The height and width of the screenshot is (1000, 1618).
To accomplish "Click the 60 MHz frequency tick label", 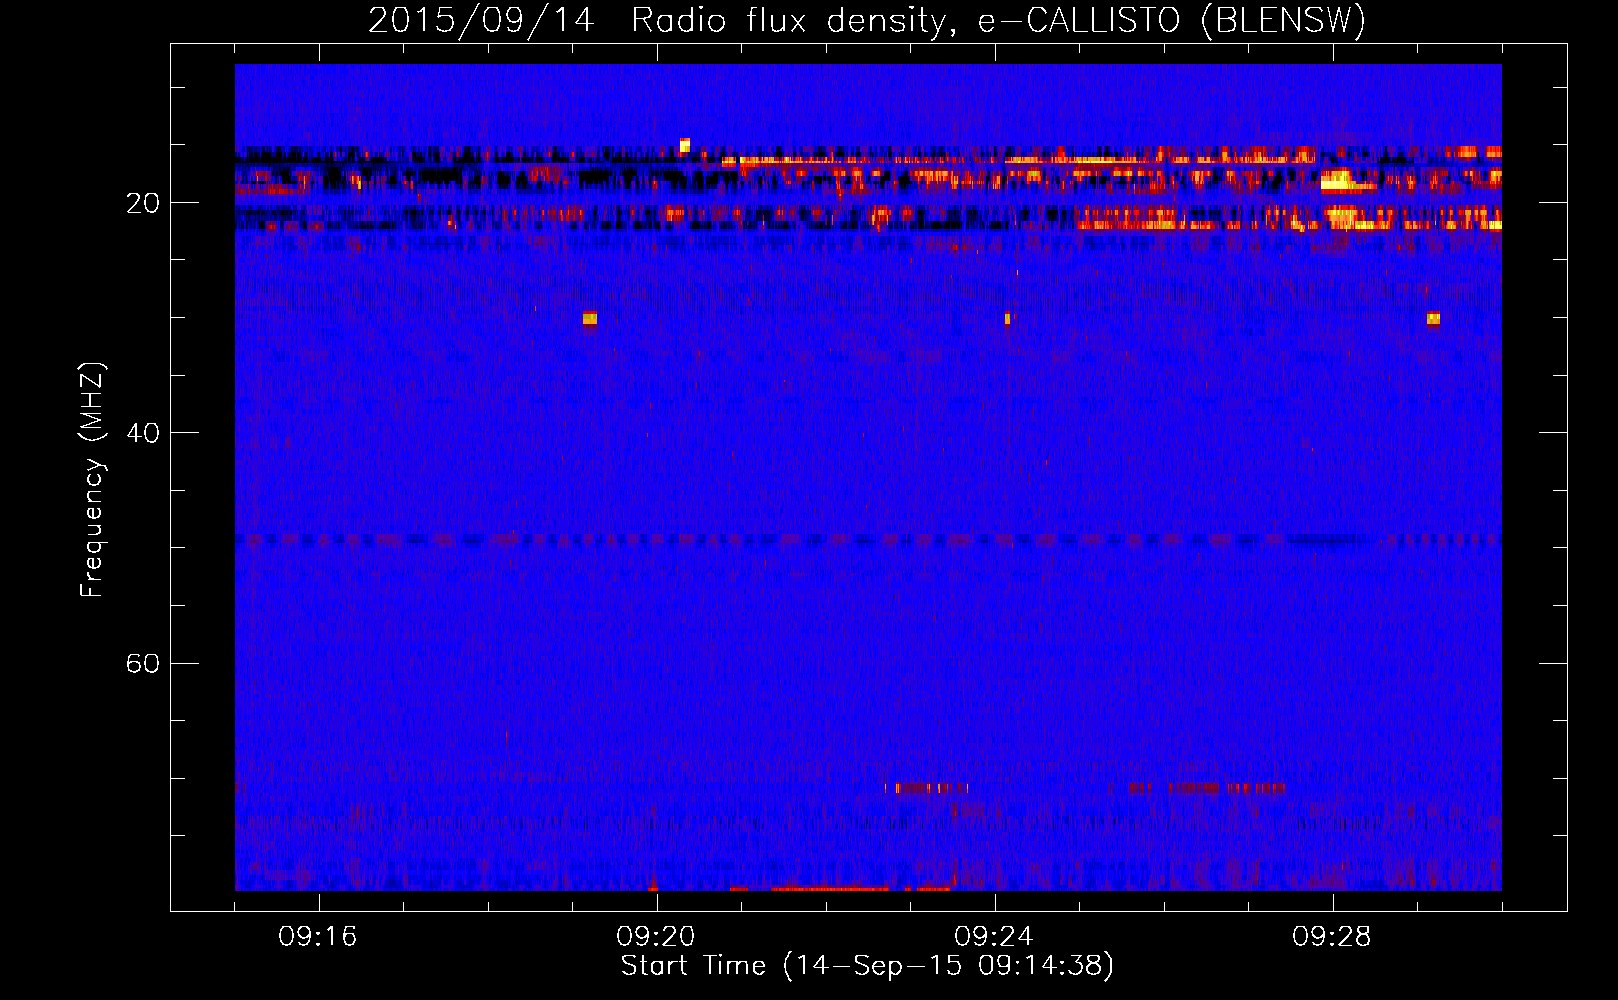I will pyautogui.click(x=142, y=663).
